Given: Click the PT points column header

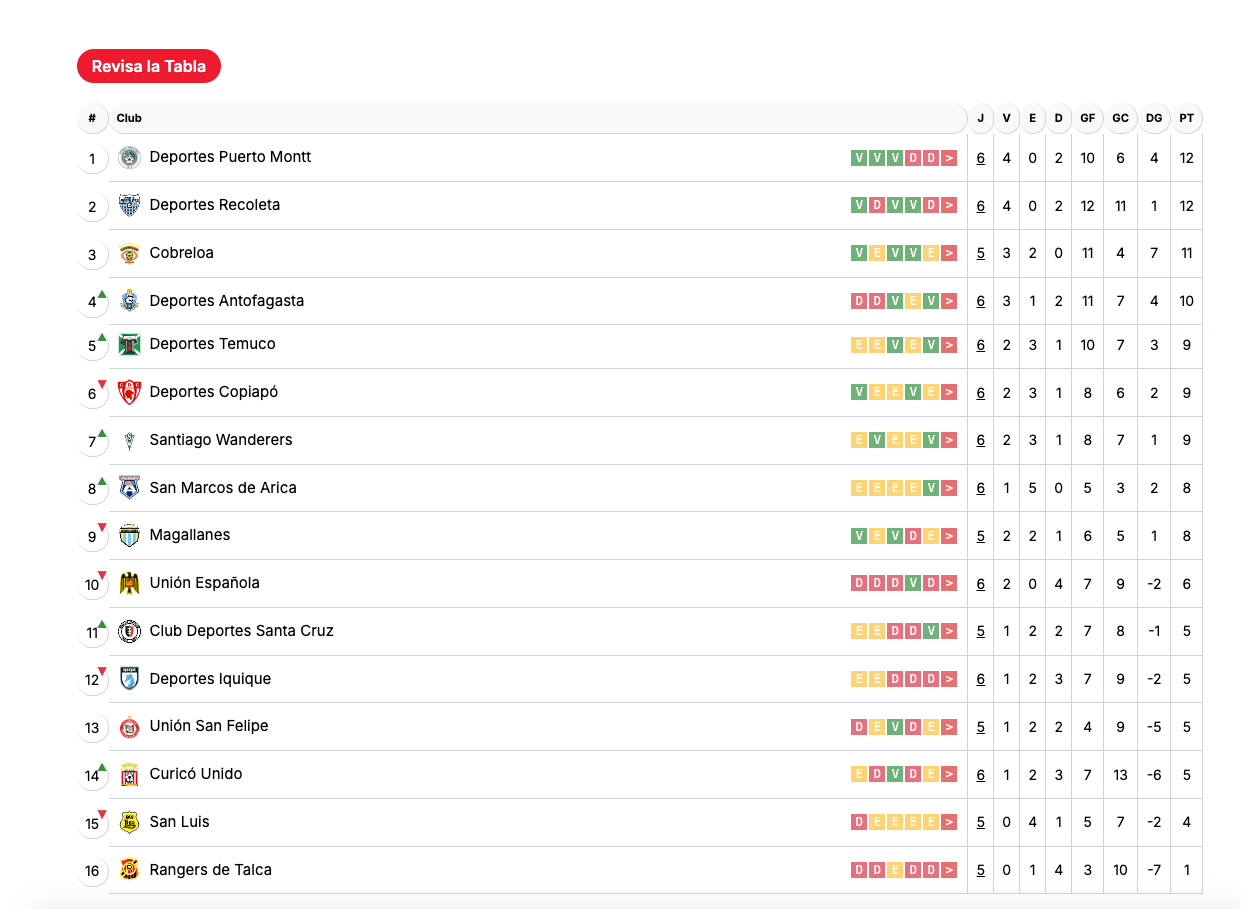Looking at the screenshot, I should coord(1186,118).
